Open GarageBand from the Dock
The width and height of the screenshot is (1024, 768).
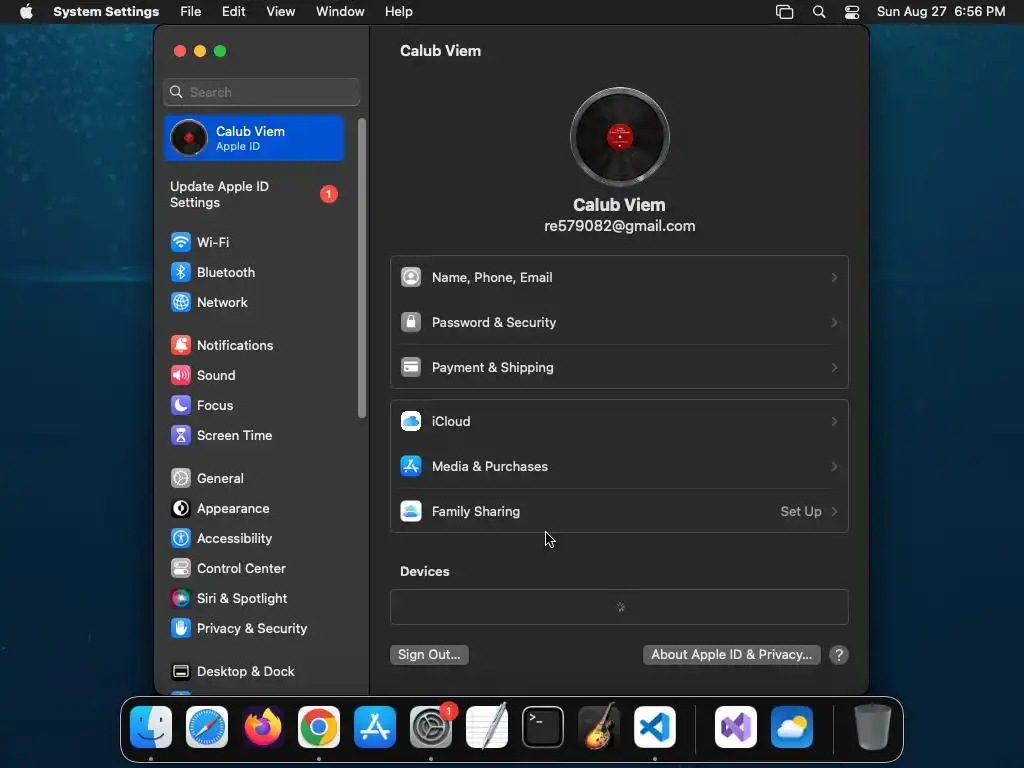point(599,727)
